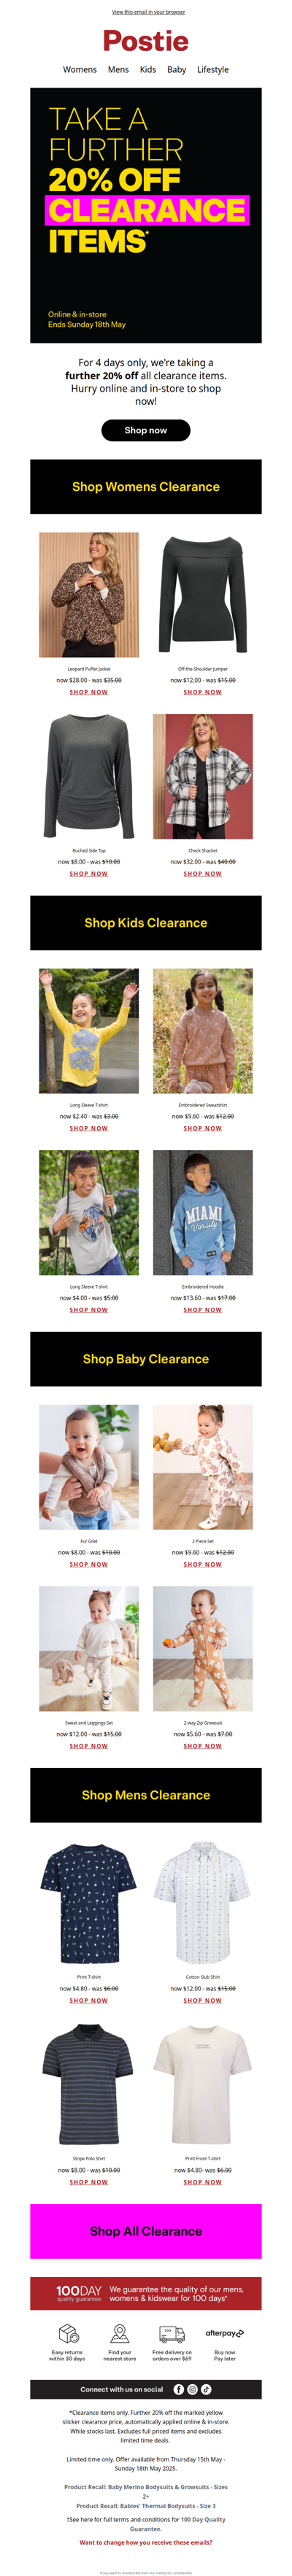Select the Kids navigation link
292x2576 pixels.
click(x=148, y=70)
